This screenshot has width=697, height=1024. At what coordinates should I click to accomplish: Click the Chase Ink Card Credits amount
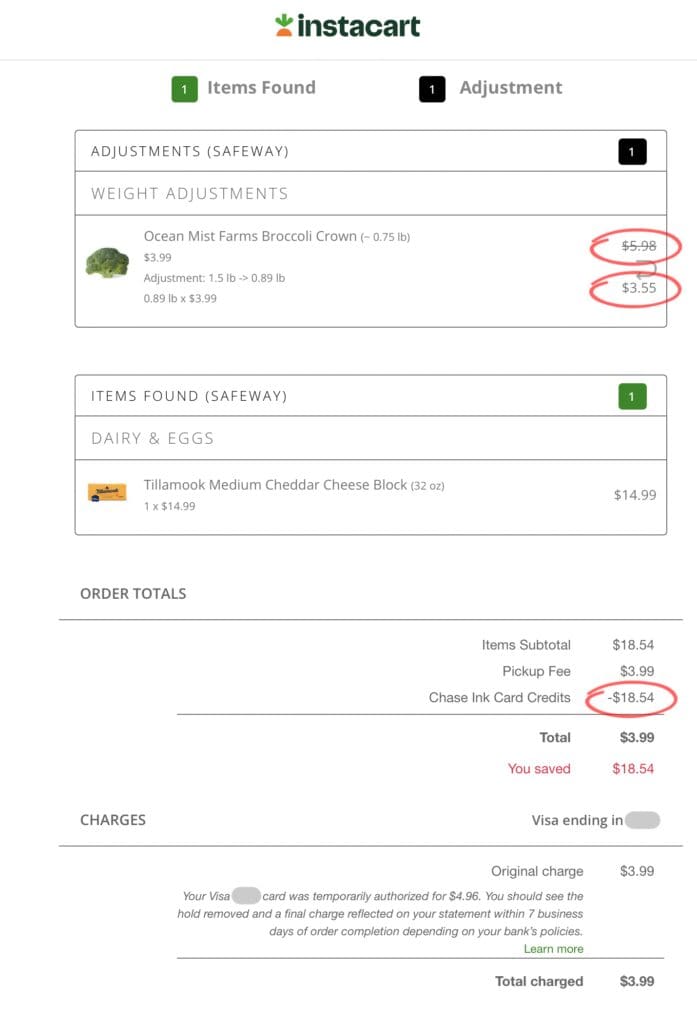click(630, 698)
